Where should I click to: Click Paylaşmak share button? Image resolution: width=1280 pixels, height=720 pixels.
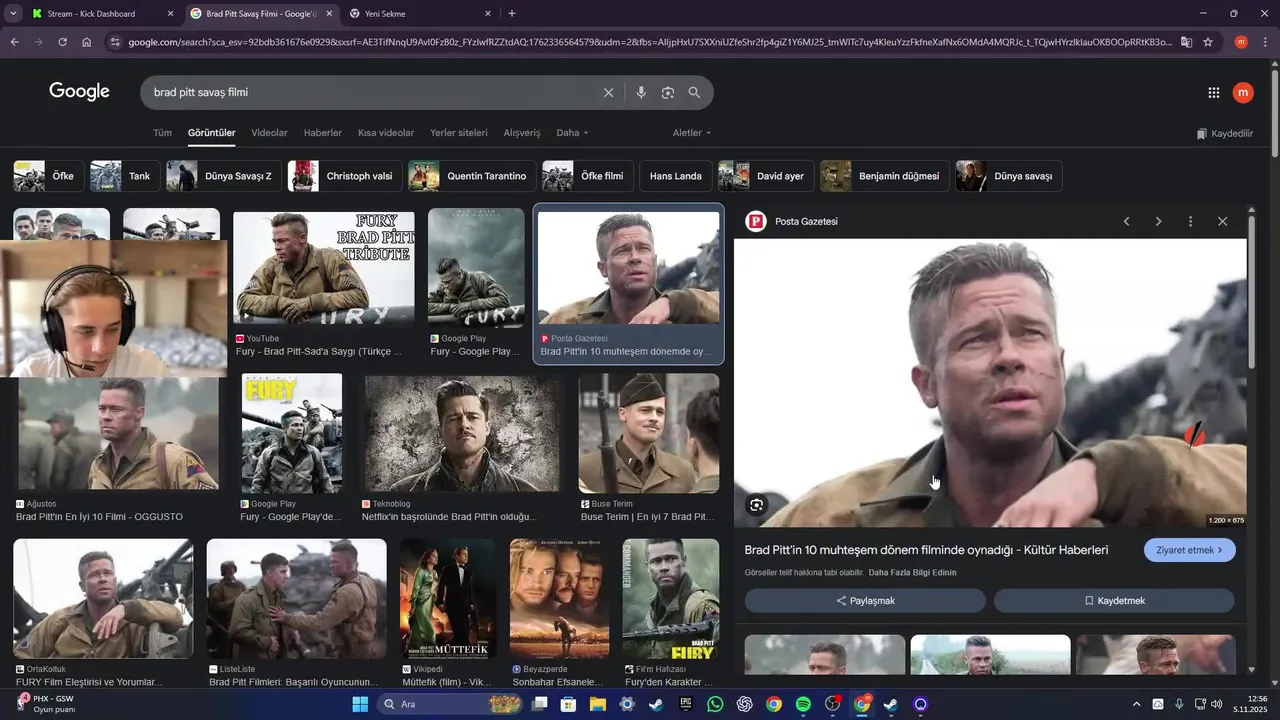(x=865, y=600)
